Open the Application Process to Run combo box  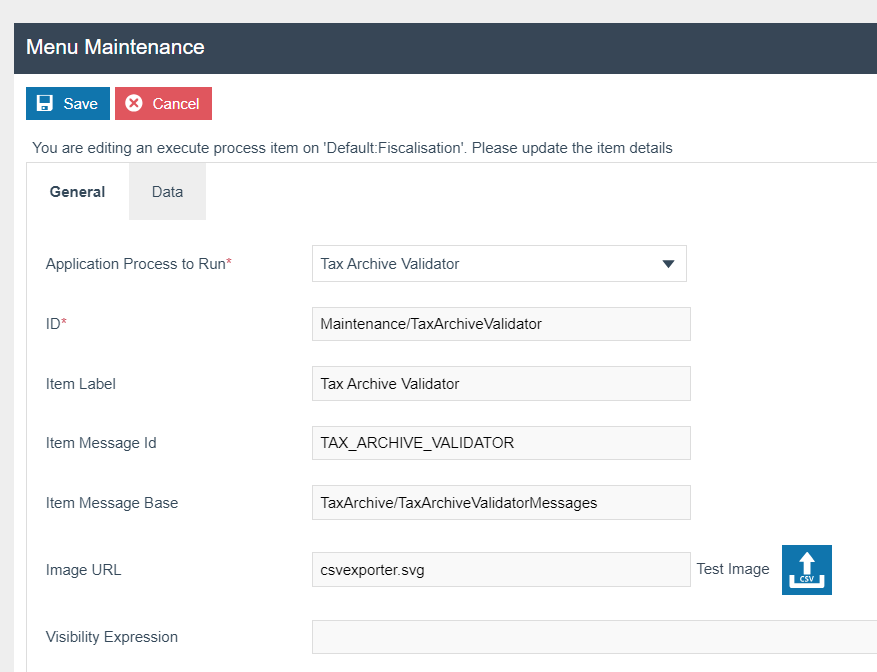coord(490,264)
